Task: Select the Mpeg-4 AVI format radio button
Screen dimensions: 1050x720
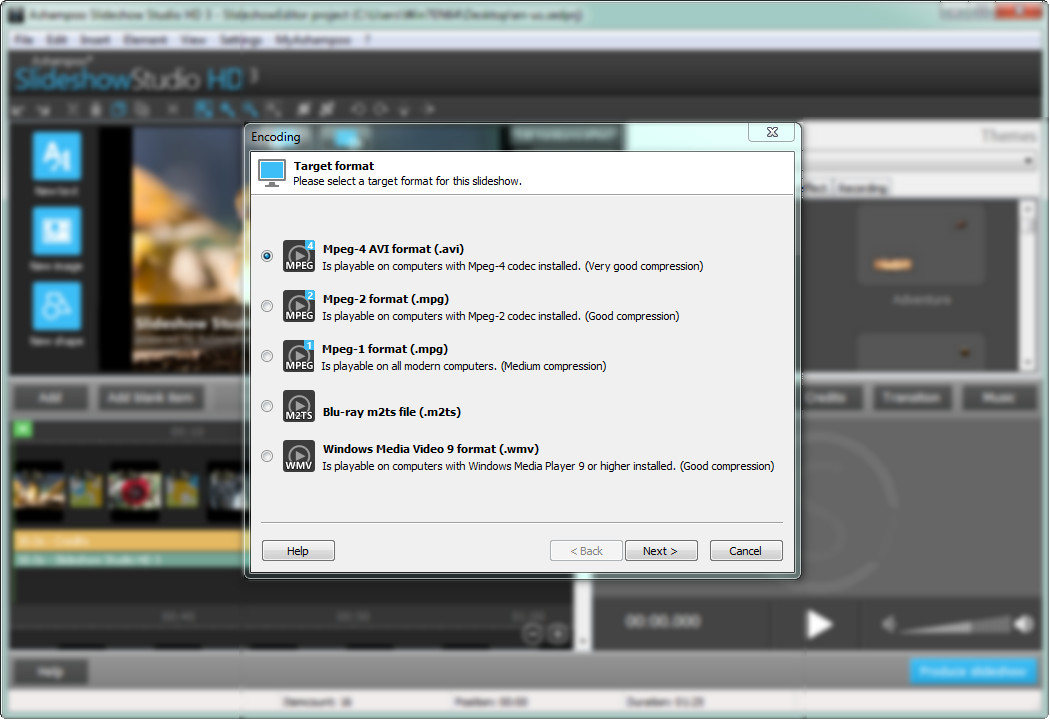Action: 267,256
